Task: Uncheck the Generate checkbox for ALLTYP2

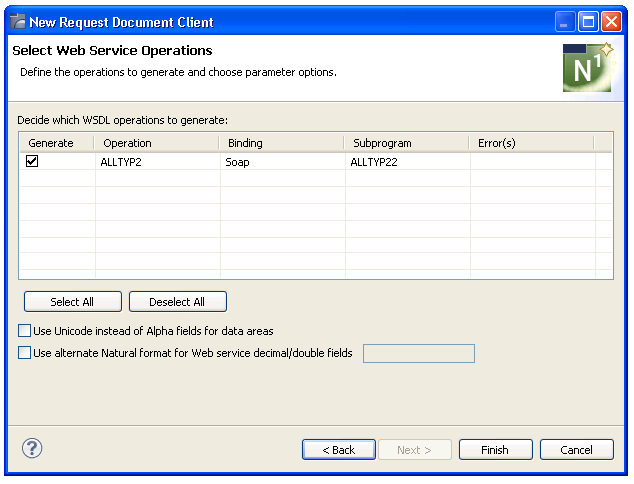Action: coord(32,161)
